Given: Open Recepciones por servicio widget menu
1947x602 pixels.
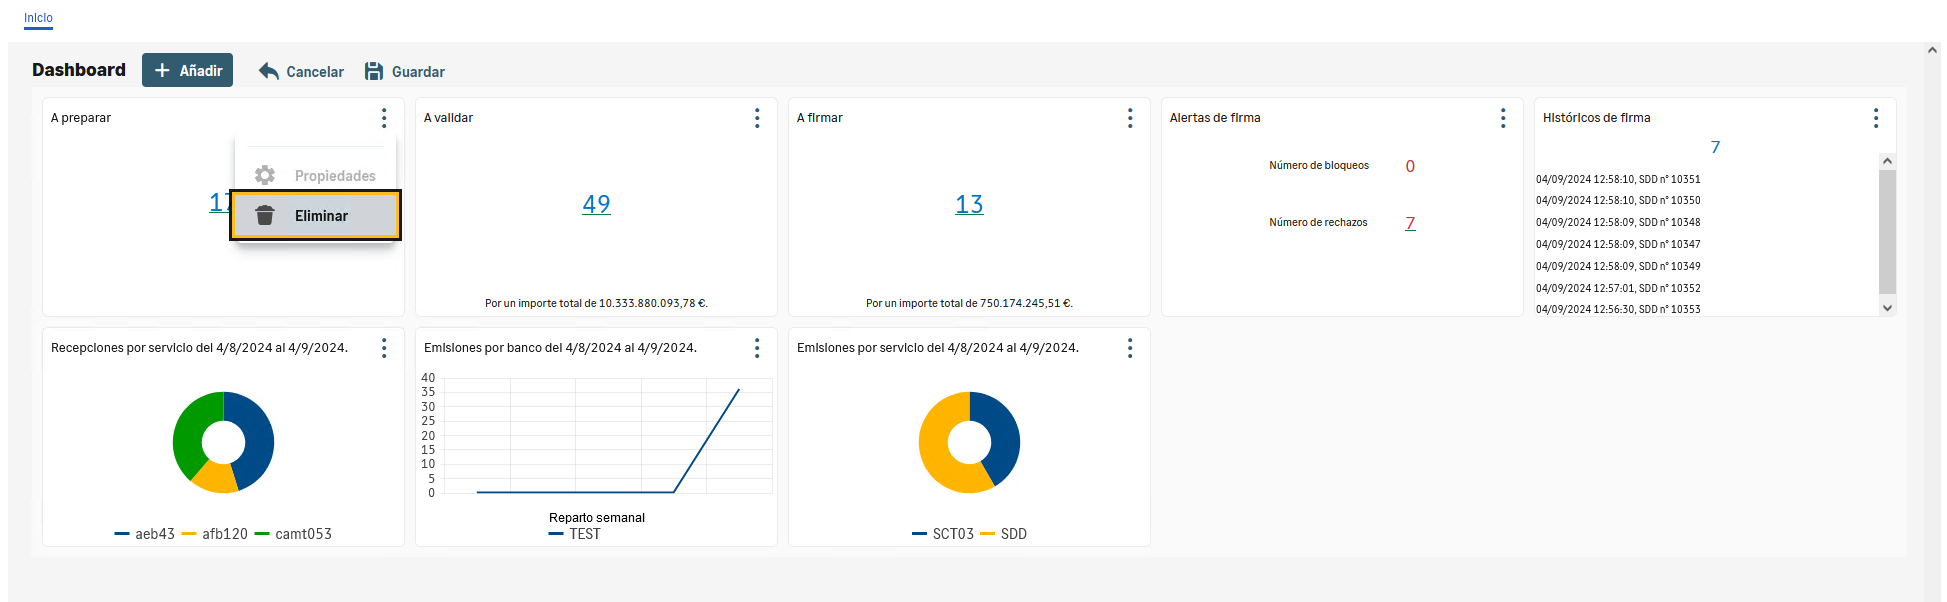Looking at the screenshot, I should [x=384, y=348].
